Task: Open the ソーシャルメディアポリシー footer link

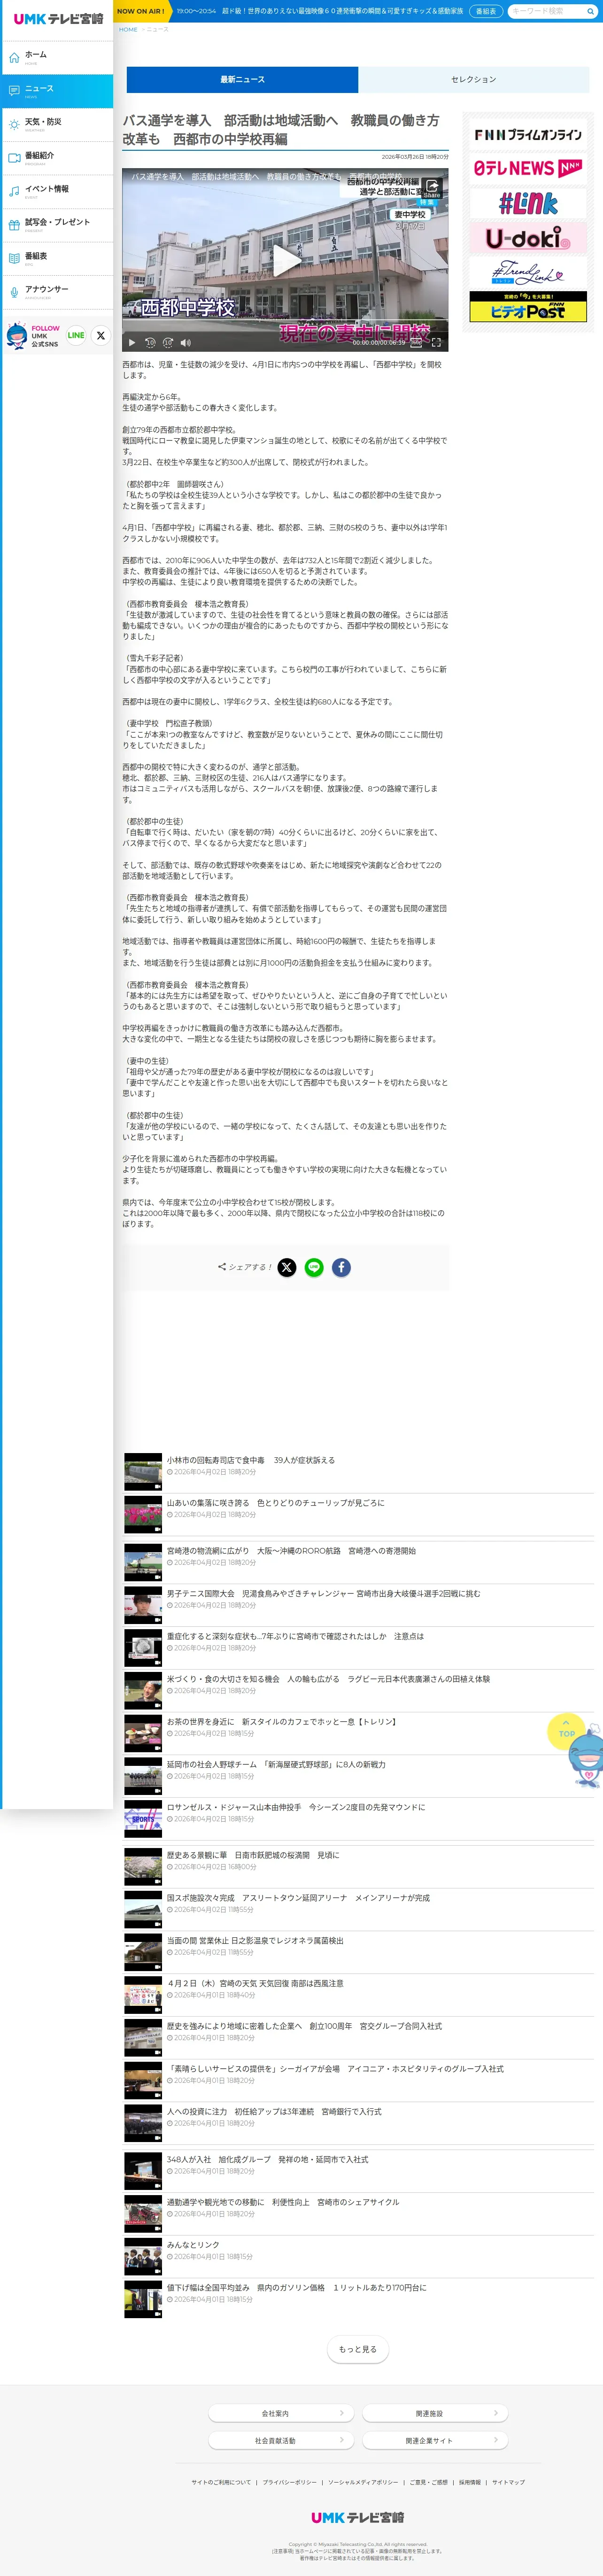Action: [x=363, y=2483]
